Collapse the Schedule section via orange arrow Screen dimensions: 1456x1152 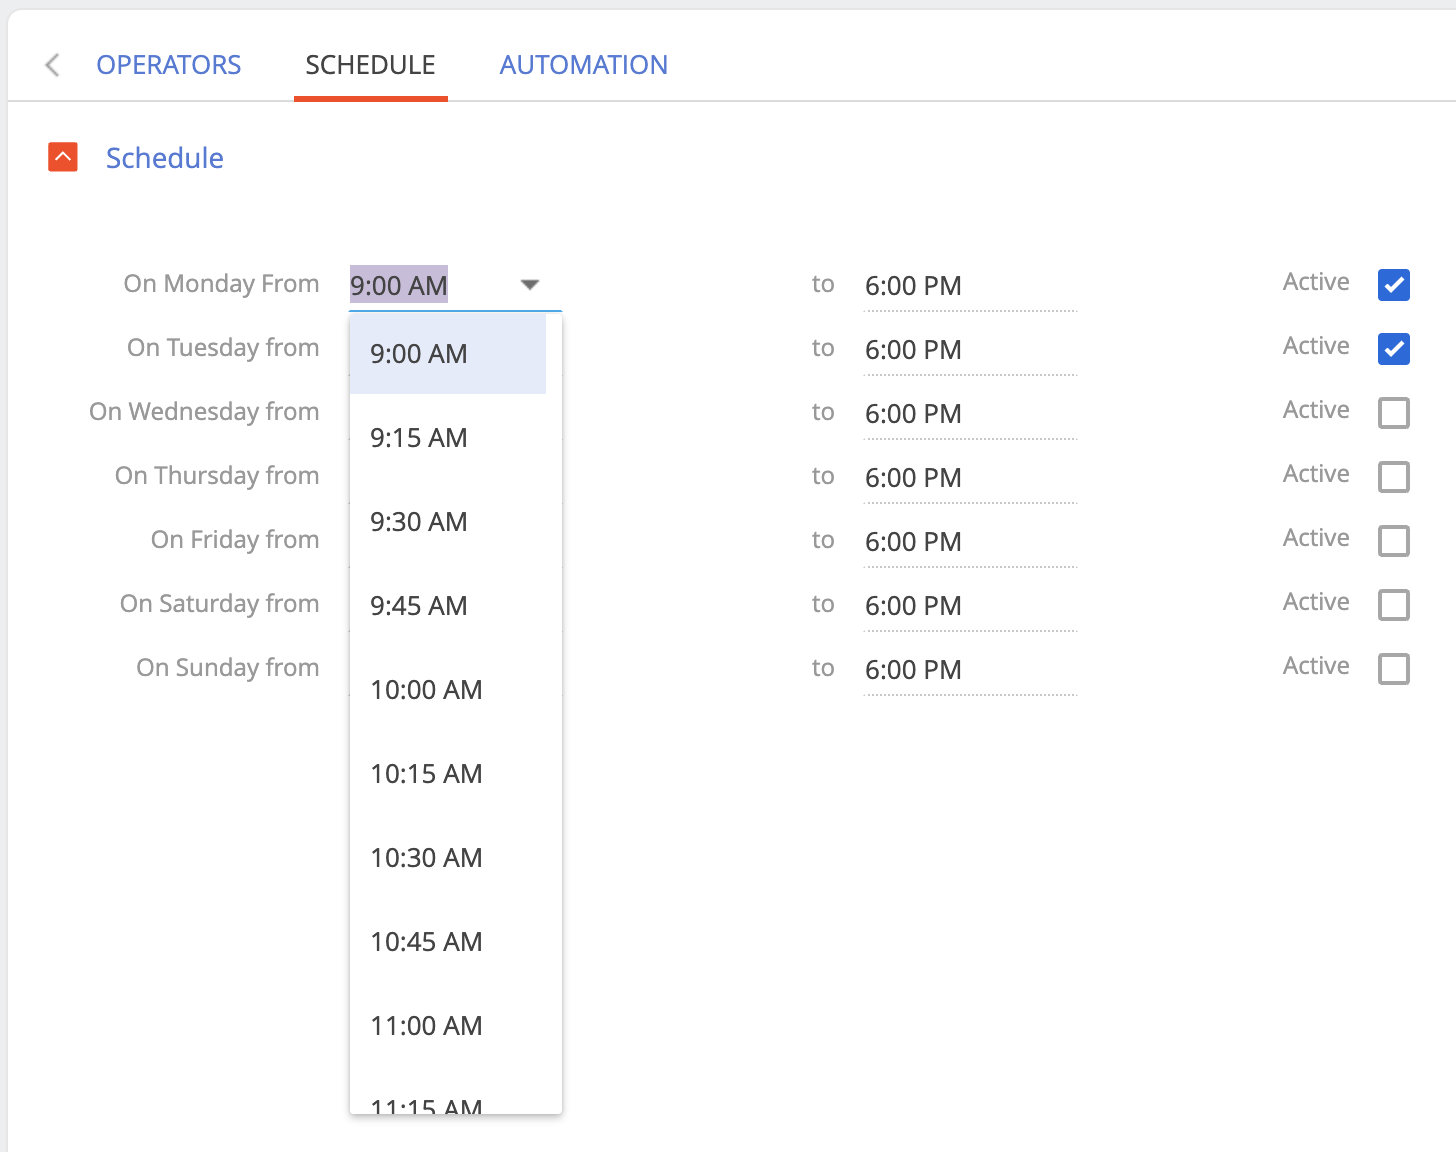(x=62, y=157)
